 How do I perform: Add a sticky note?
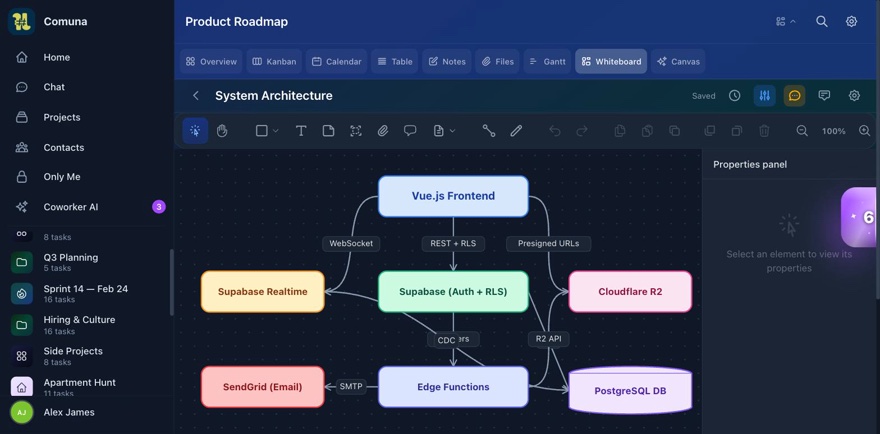point(328,131)
